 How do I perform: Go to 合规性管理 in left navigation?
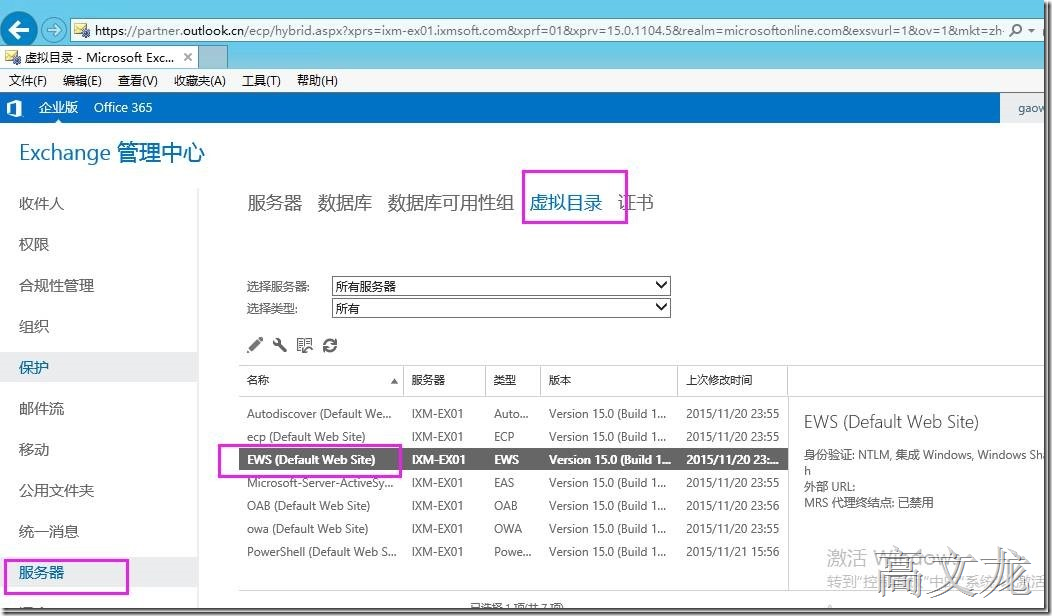tap(56, 285)
